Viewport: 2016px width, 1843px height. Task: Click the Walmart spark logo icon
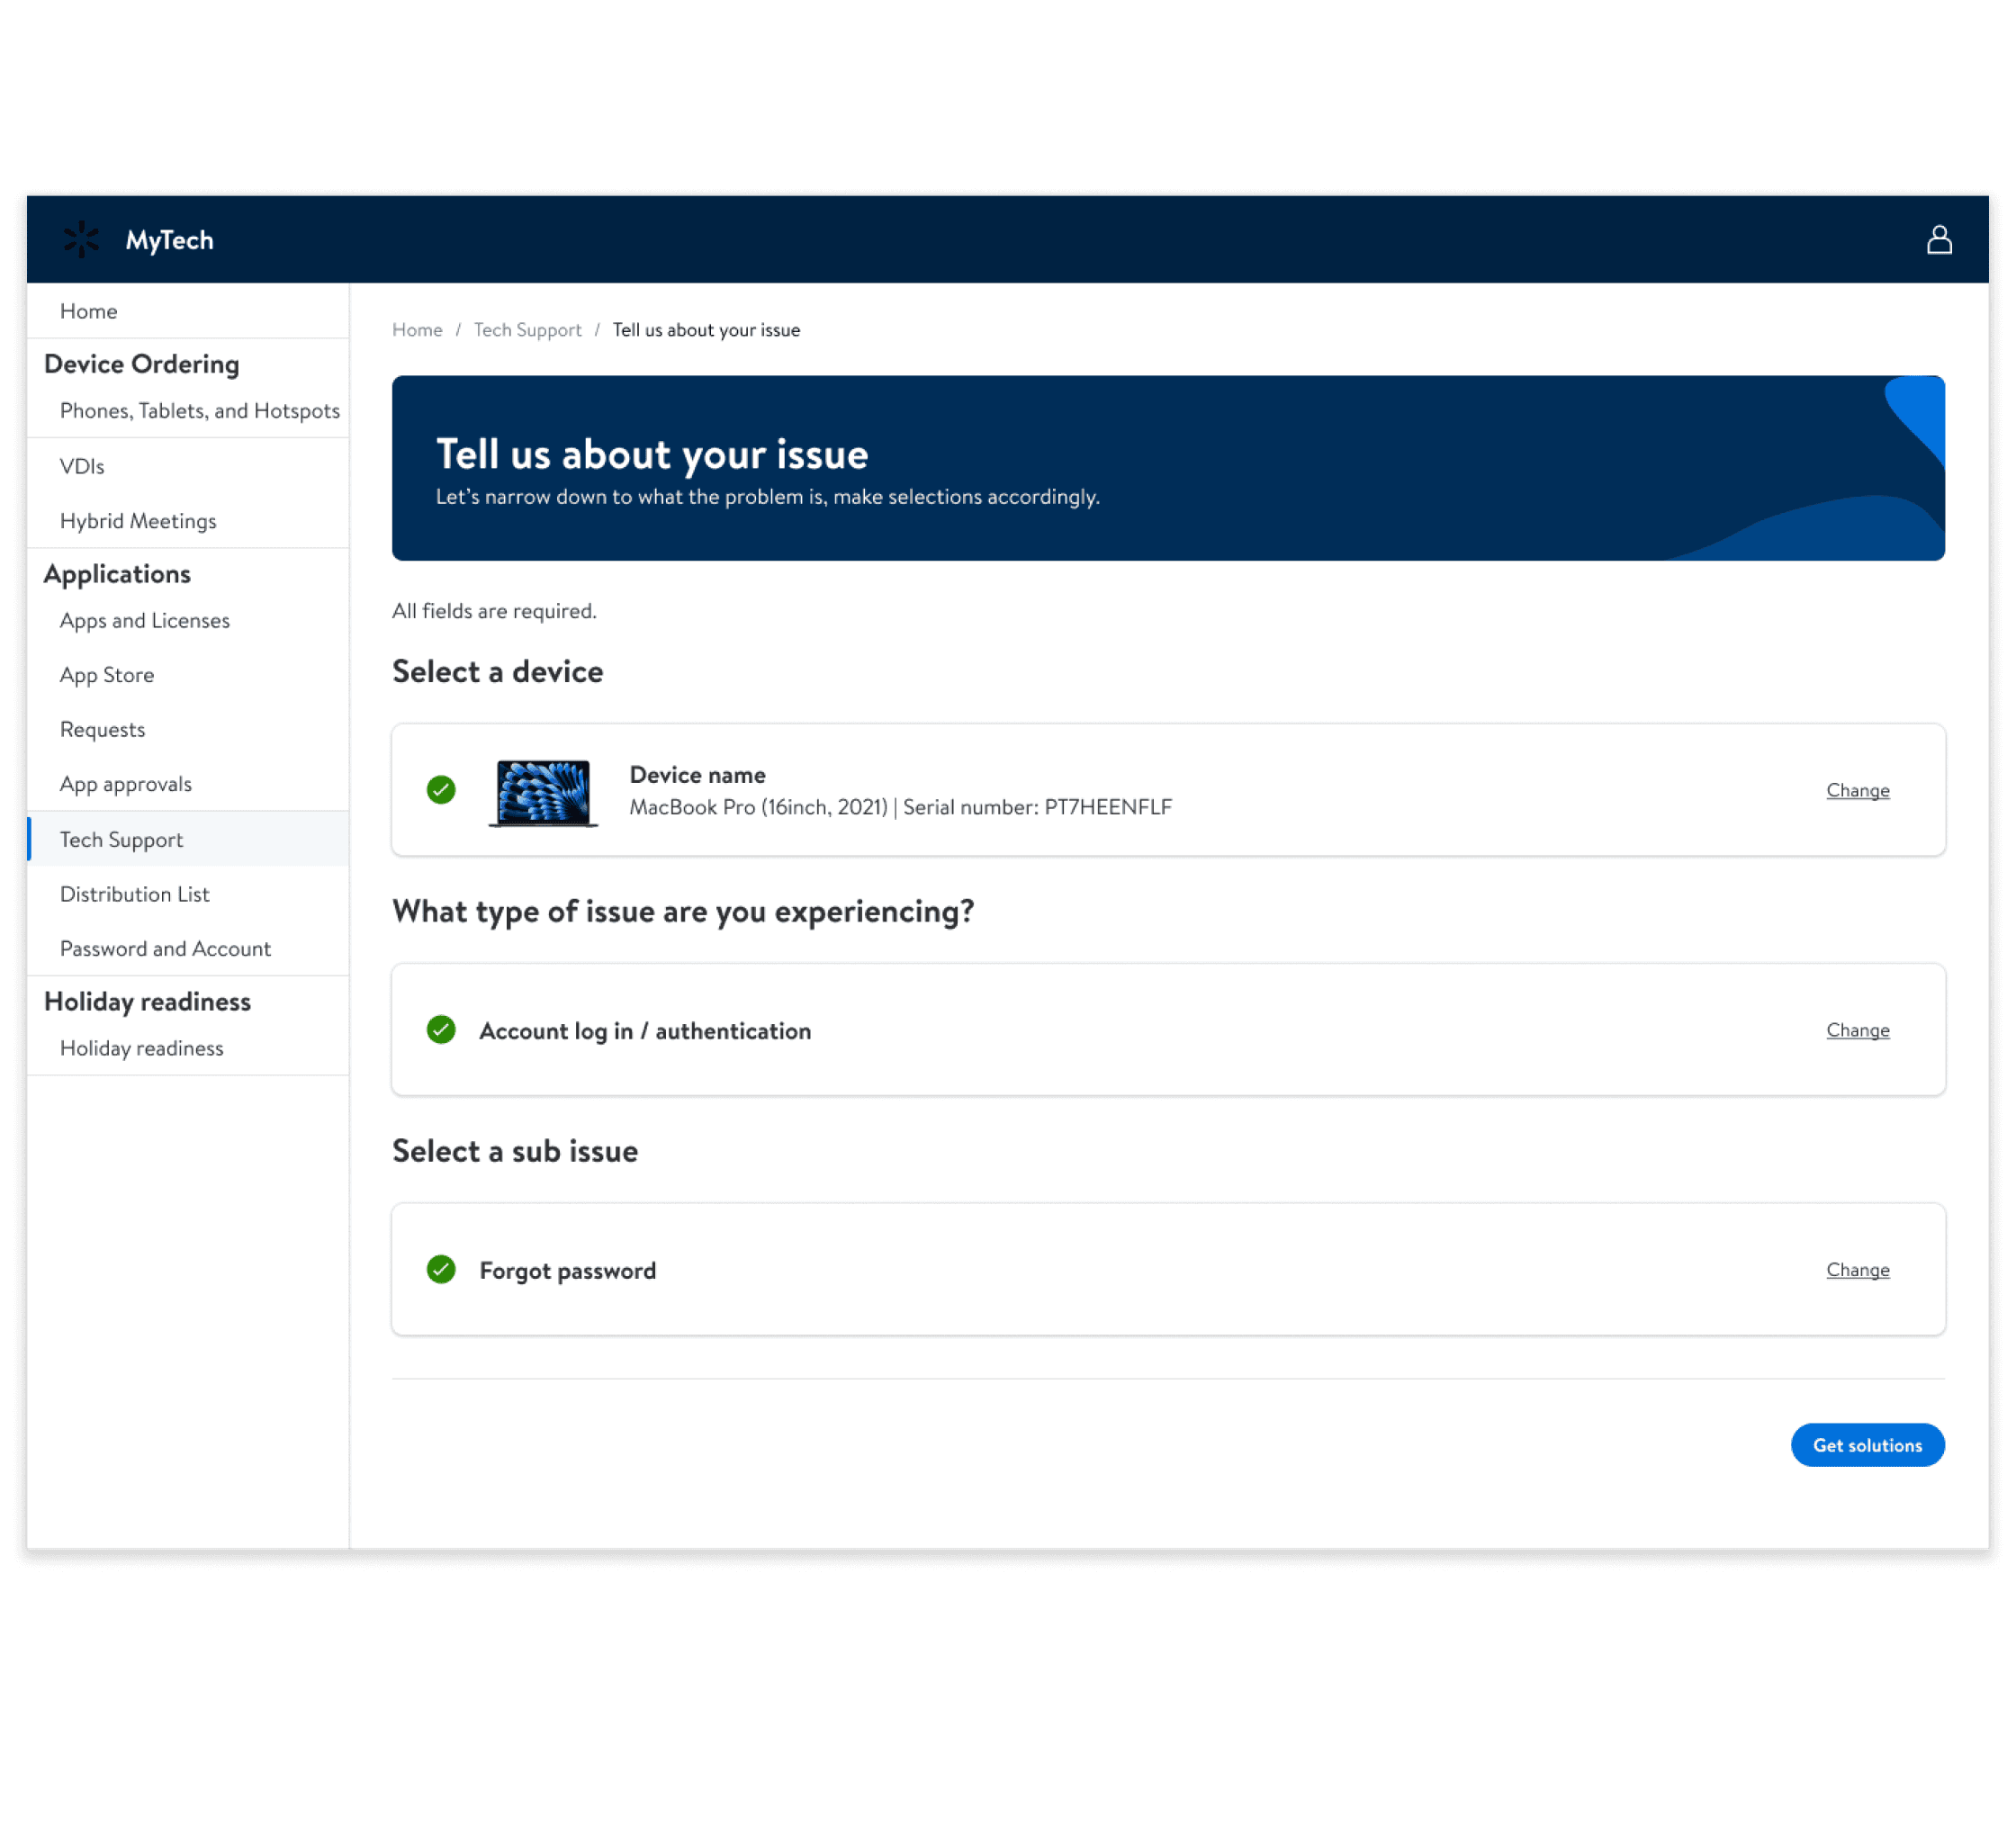click(81, 240)
